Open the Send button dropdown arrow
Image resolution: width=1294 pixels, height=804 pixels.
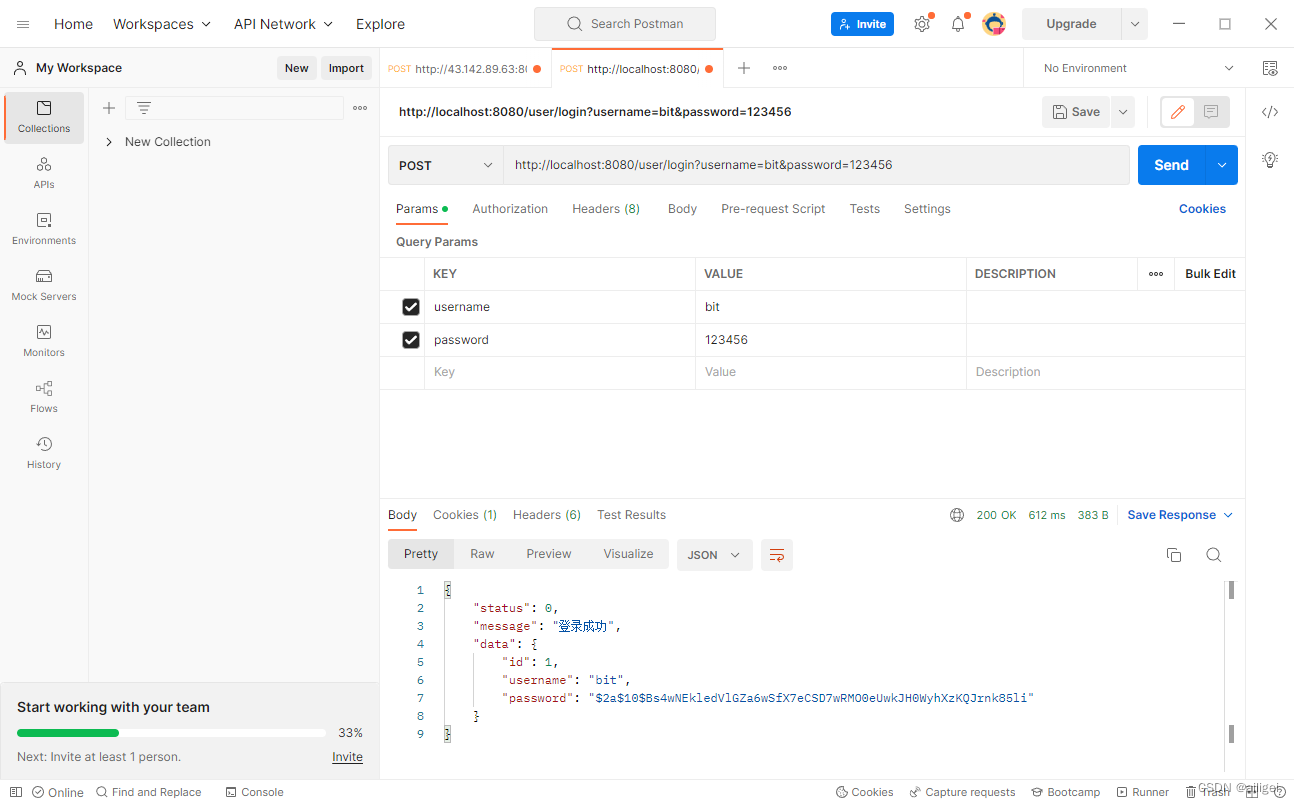click(1222, 165)
